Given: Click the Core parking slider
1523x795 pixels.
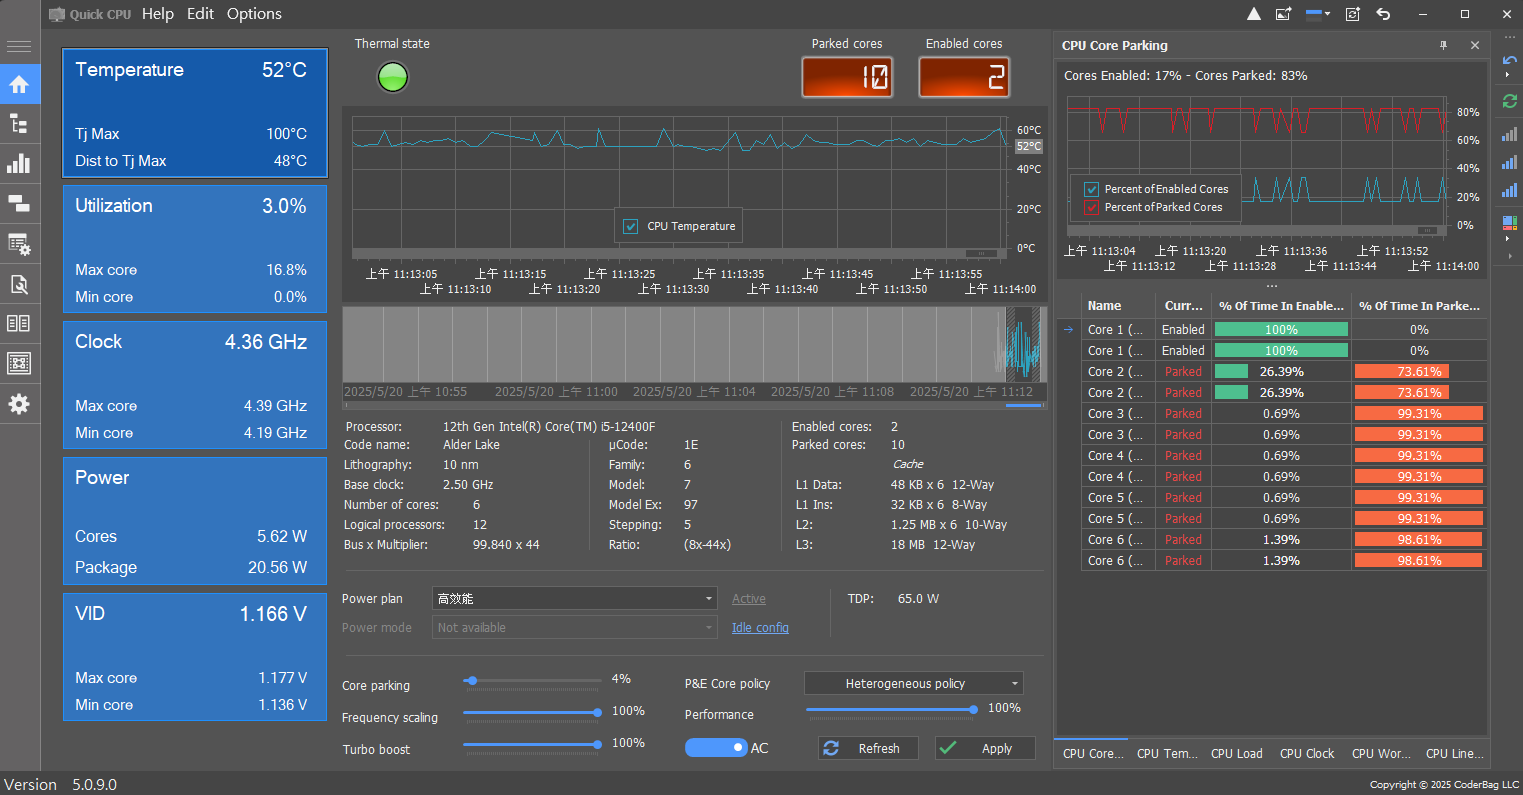Looking at the screenshot, I should pyautogui.click(x=531, y=681).
